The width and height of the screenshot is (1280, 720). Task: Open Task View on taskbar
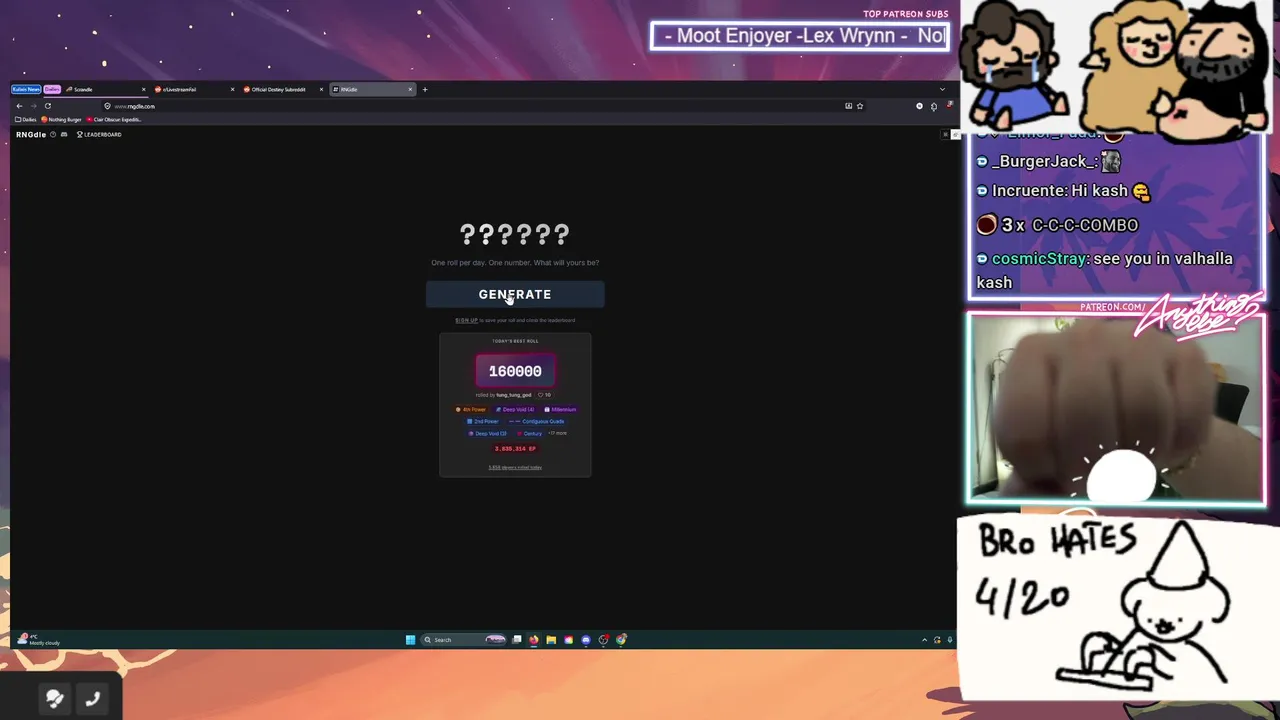[x=517, y=640]
